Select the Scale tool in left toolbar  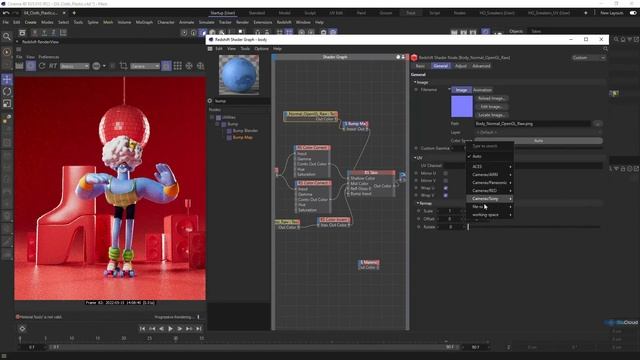(x=7, y=104)
